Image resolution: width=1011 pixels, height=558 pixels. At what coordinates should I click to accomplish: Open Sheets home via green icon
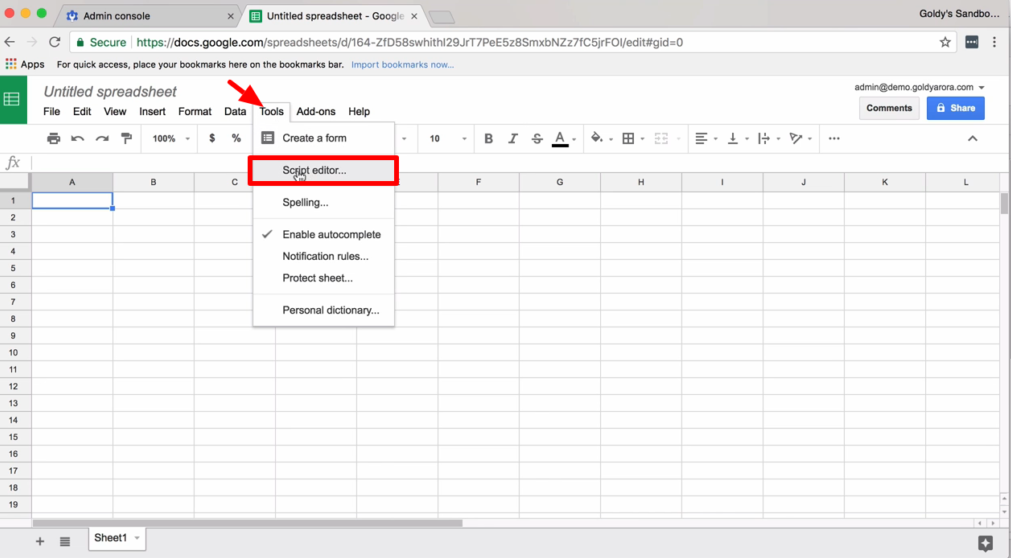click(x=13, y=99)
